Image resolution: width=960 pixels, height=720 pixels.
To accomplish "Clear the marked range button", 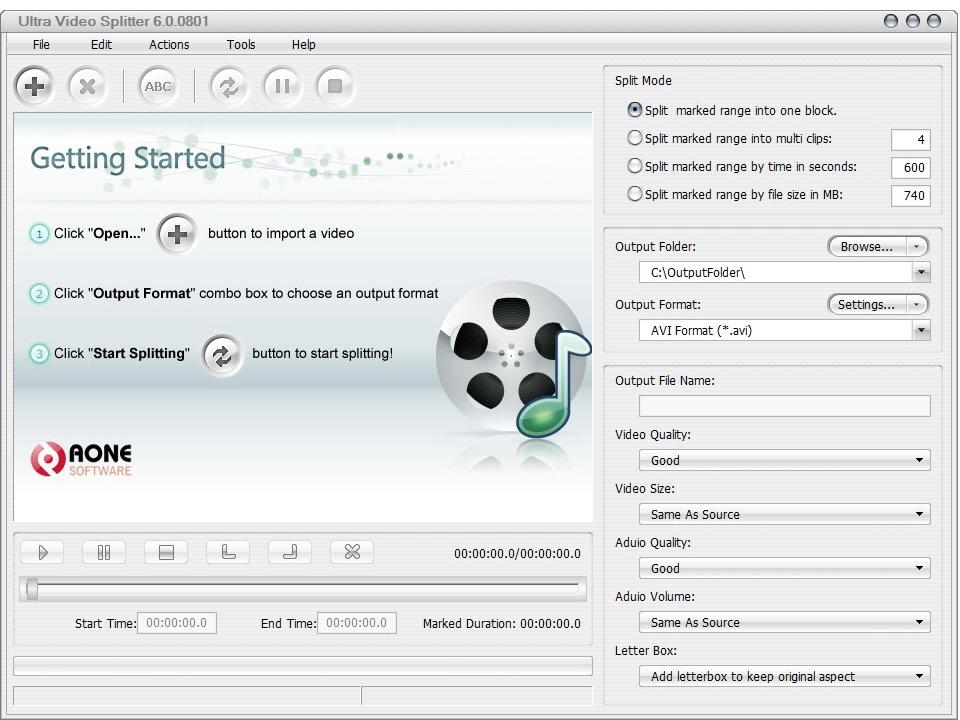I will pos(352,553).
